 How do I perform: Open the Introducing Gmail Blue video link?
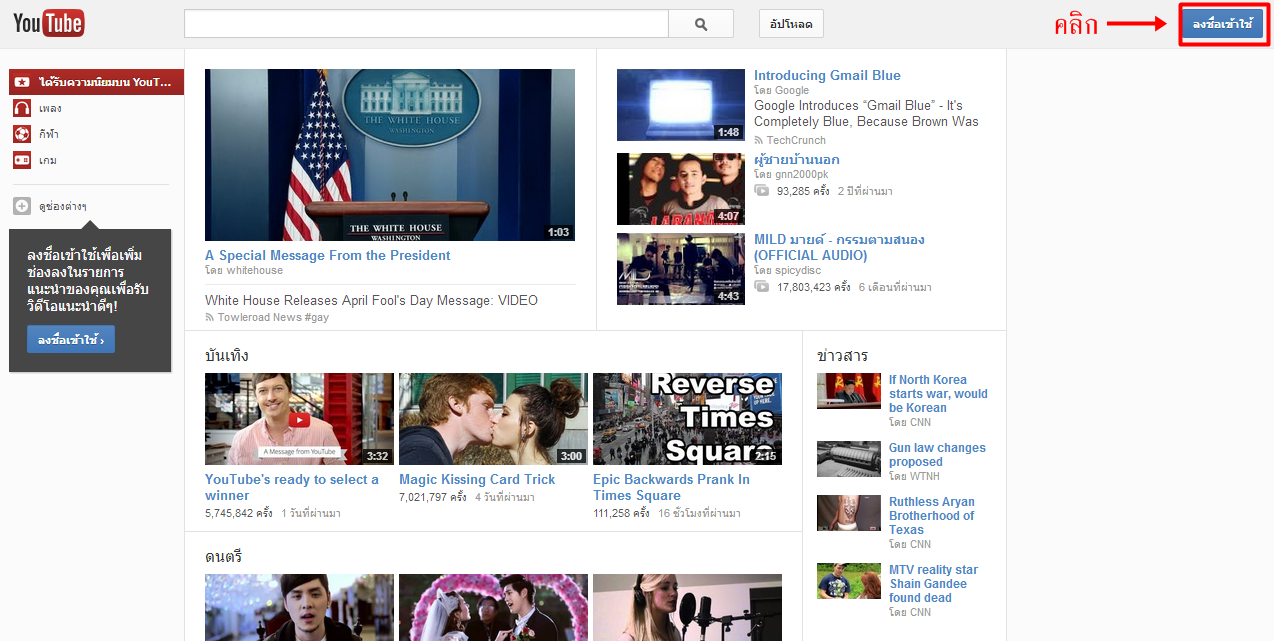(x=827, y=75)
